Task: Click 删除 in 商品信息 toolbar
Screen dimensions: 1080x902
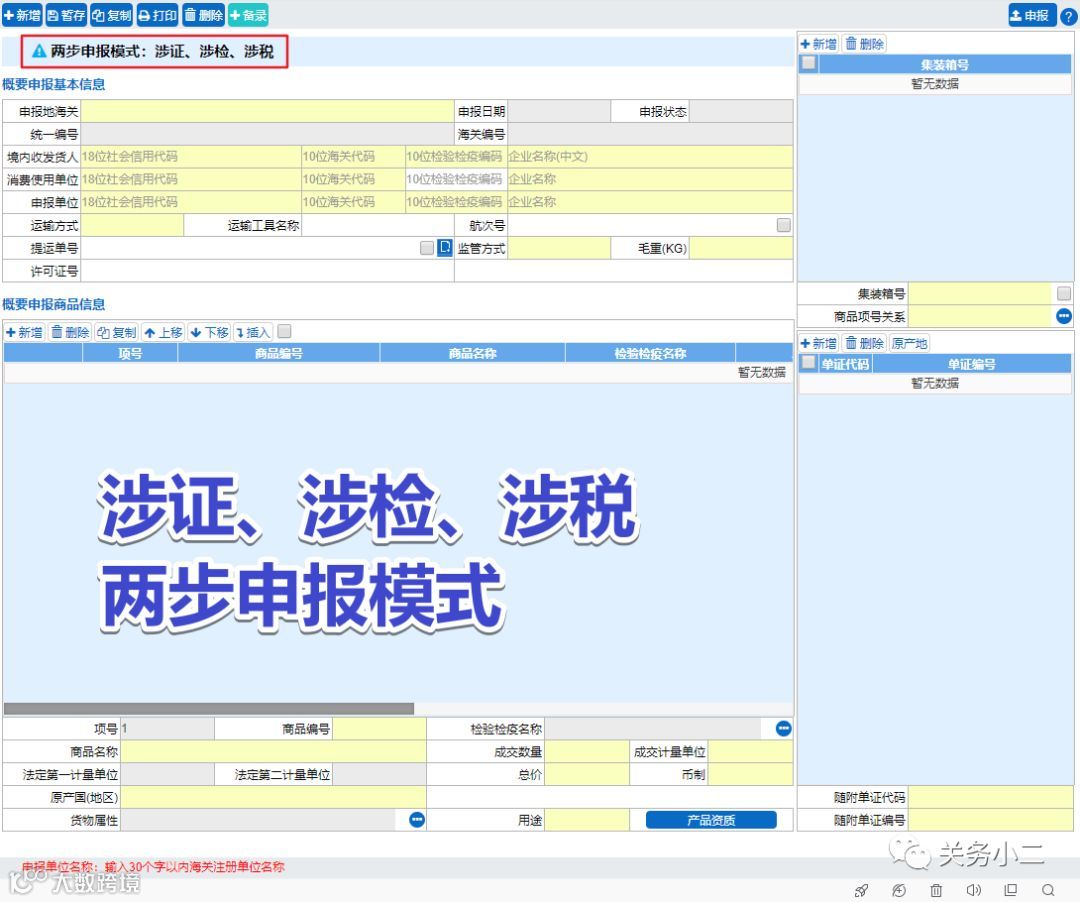Action: (x=70, y=333)
